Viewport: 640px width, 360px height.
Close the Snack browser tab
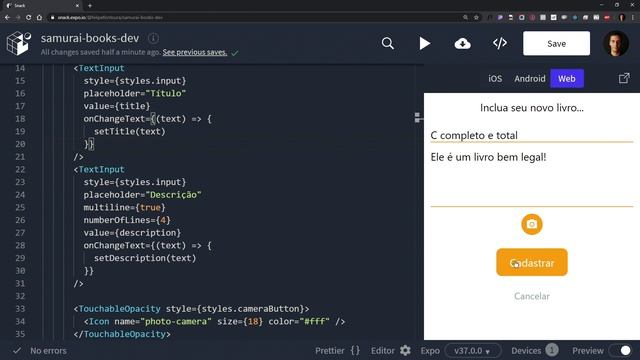coord(77,6)
